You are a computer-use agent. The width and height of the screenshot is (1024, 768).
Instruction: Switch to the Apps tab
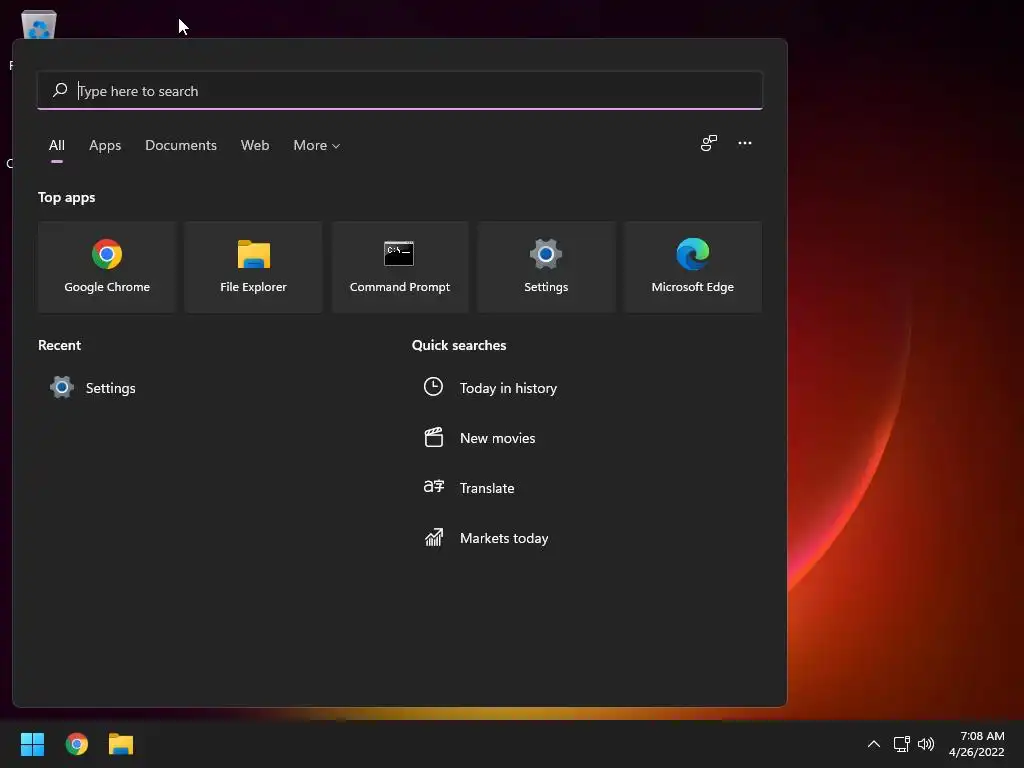click(105, 145)
